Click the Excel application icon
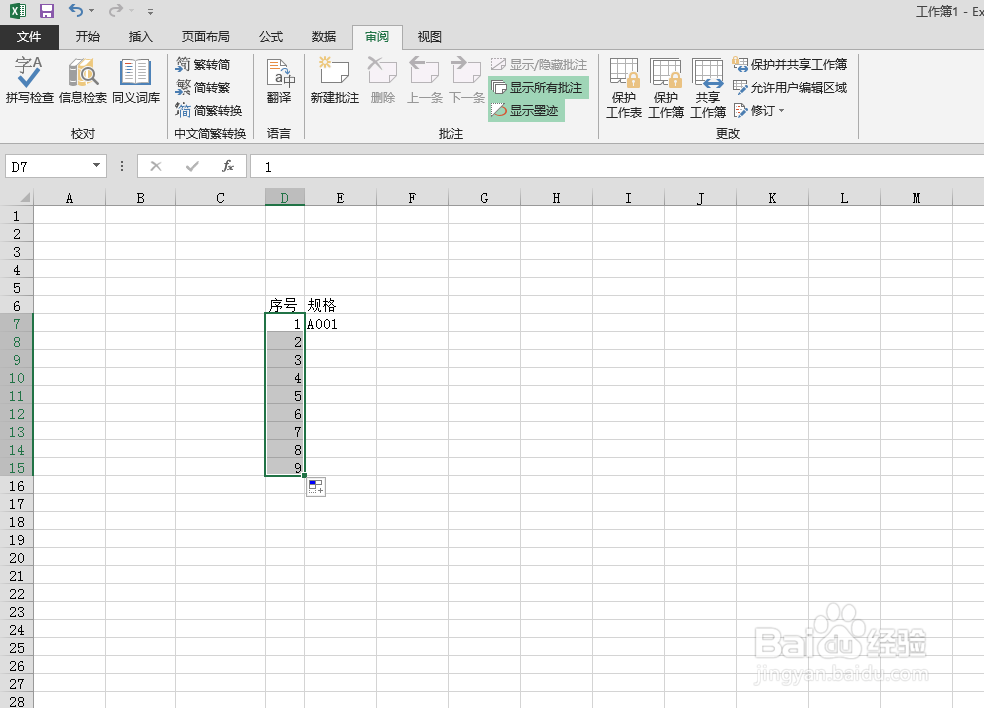 [18, 11]
